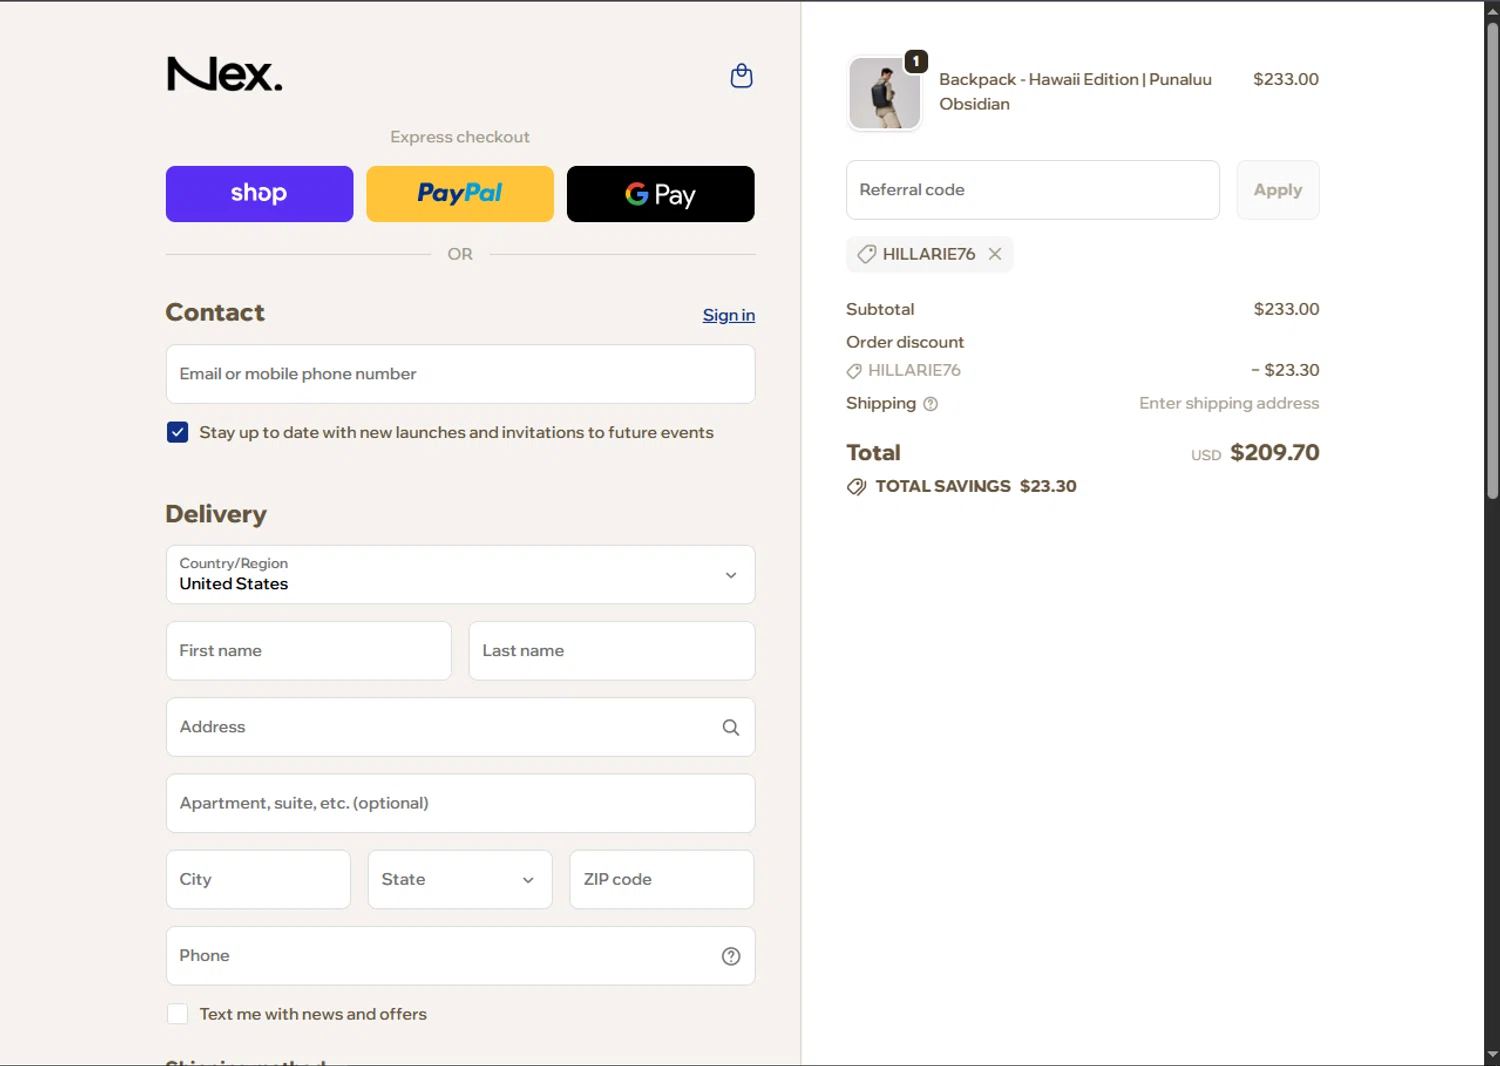Open the shopping bag cart icon
The height and width of the screenshot is (1066, 1500).
pos(741,76)
